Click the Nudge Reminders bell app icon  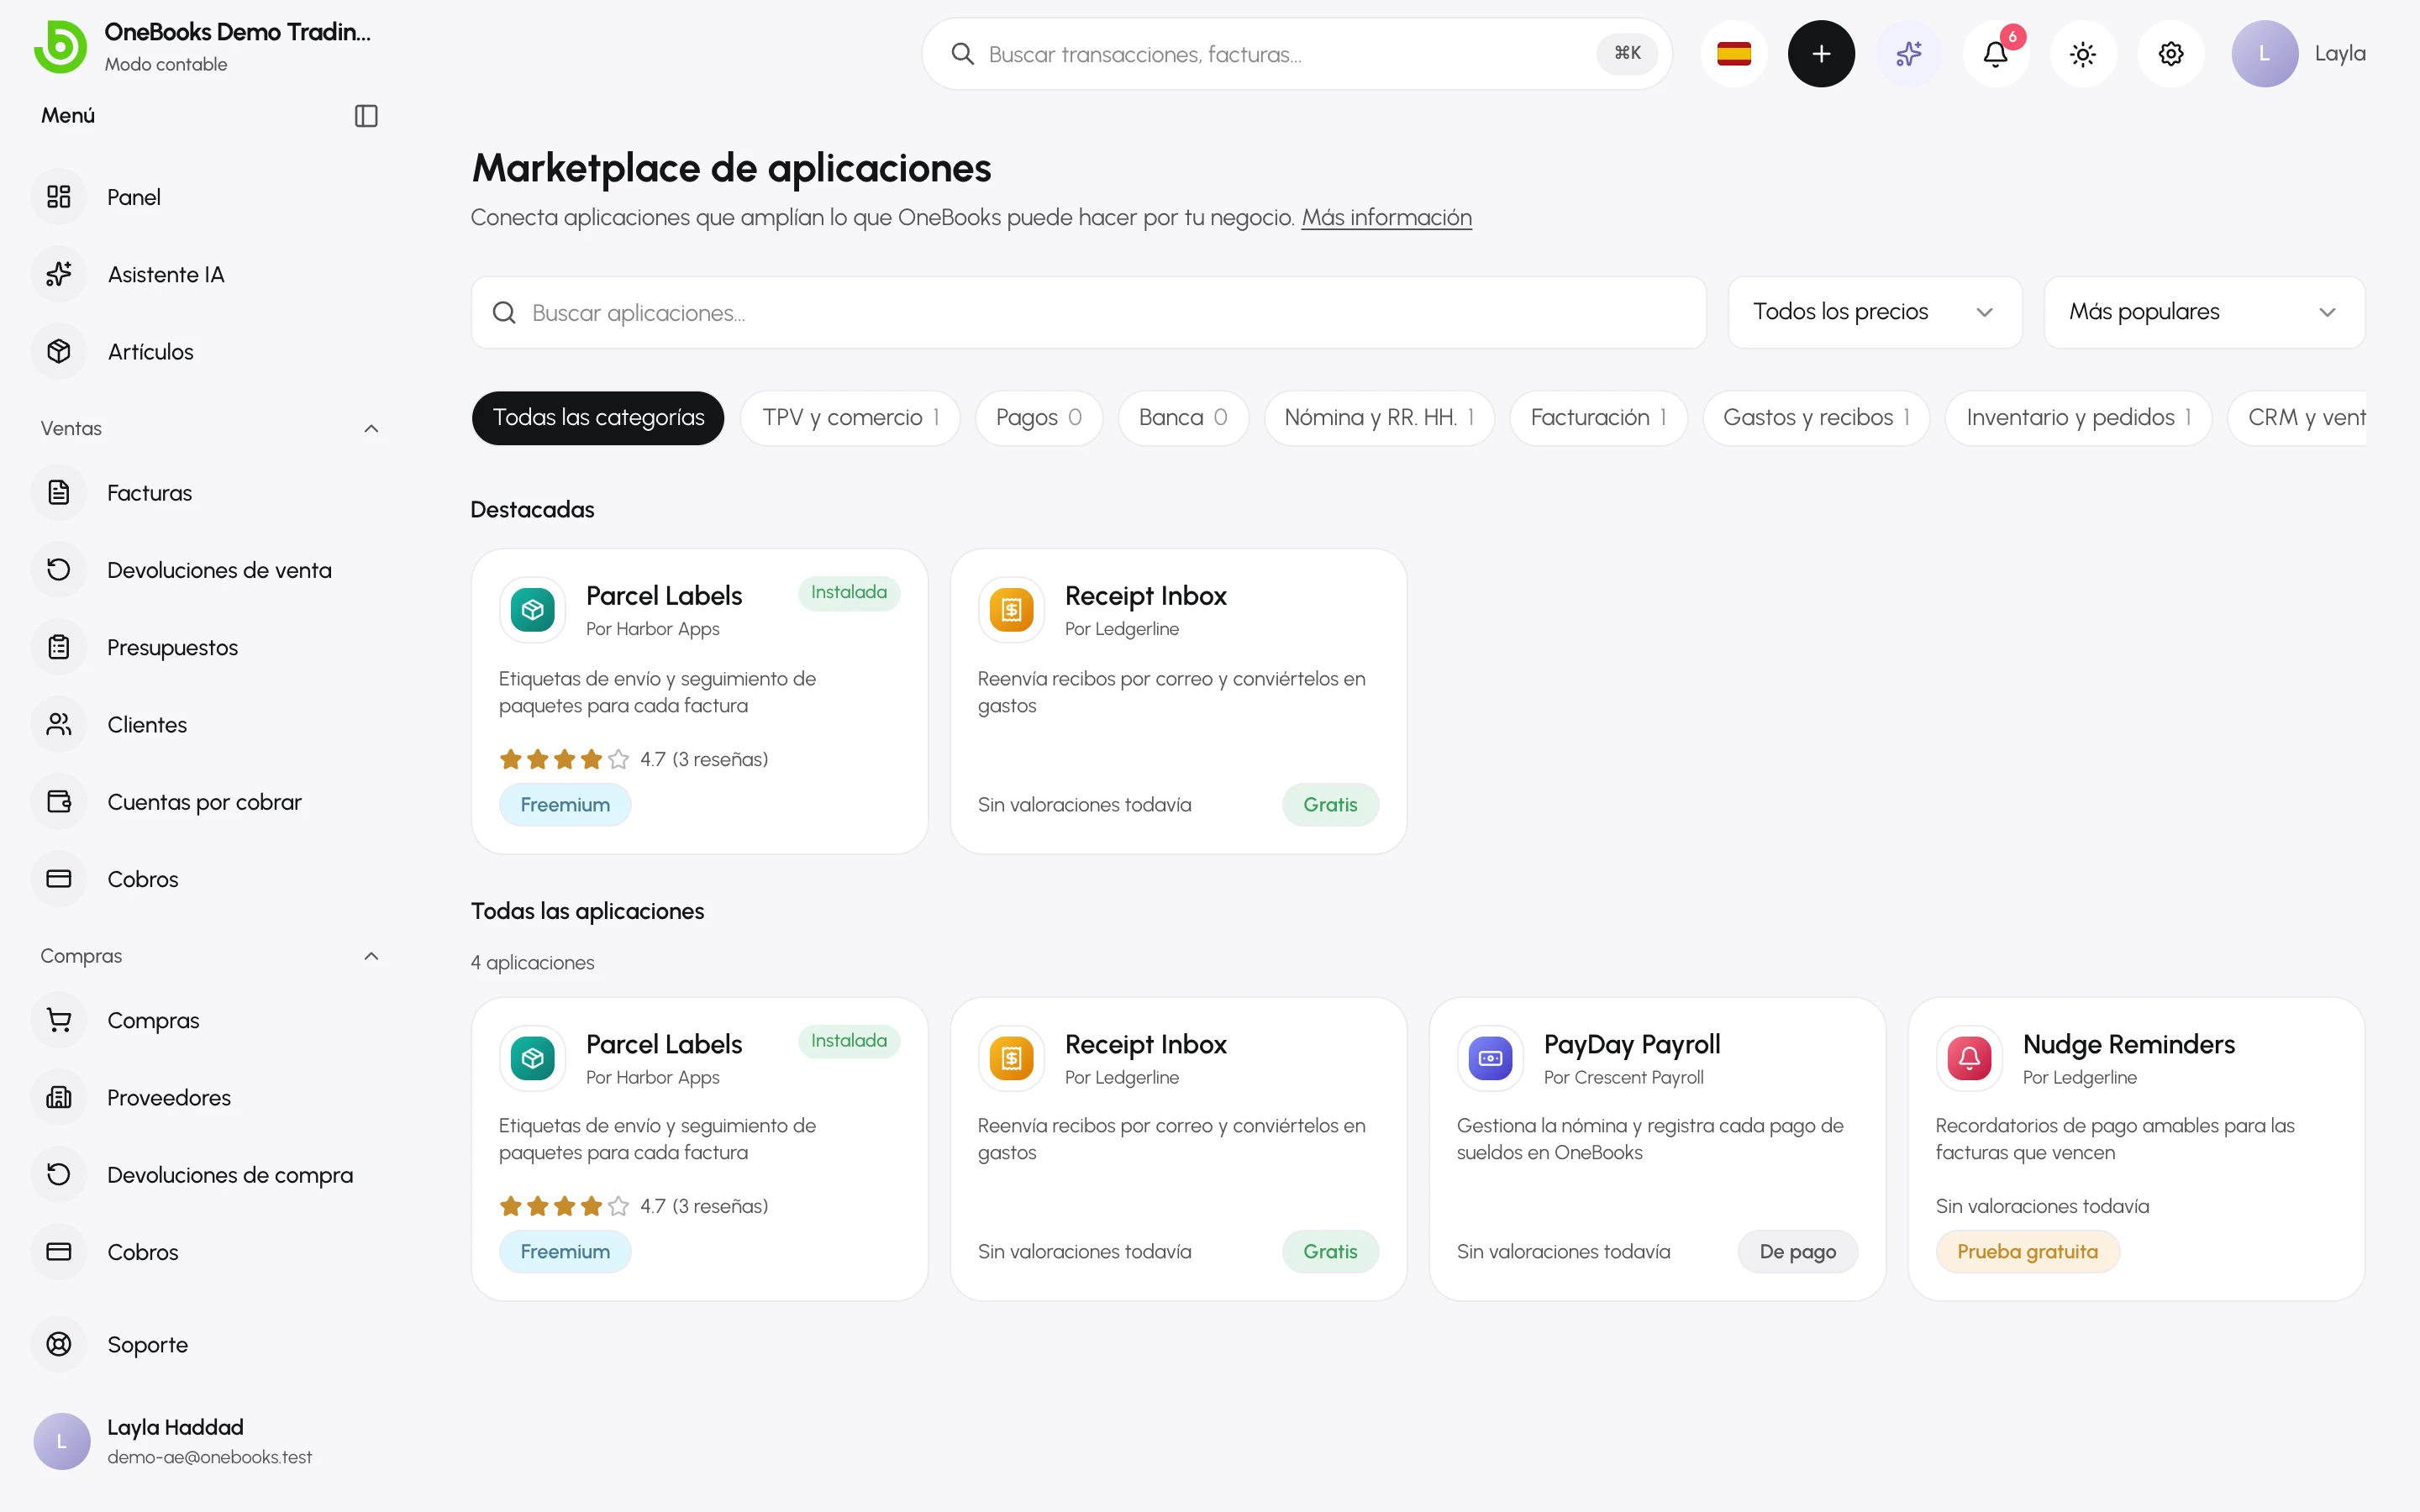tap(1969, 1058)
